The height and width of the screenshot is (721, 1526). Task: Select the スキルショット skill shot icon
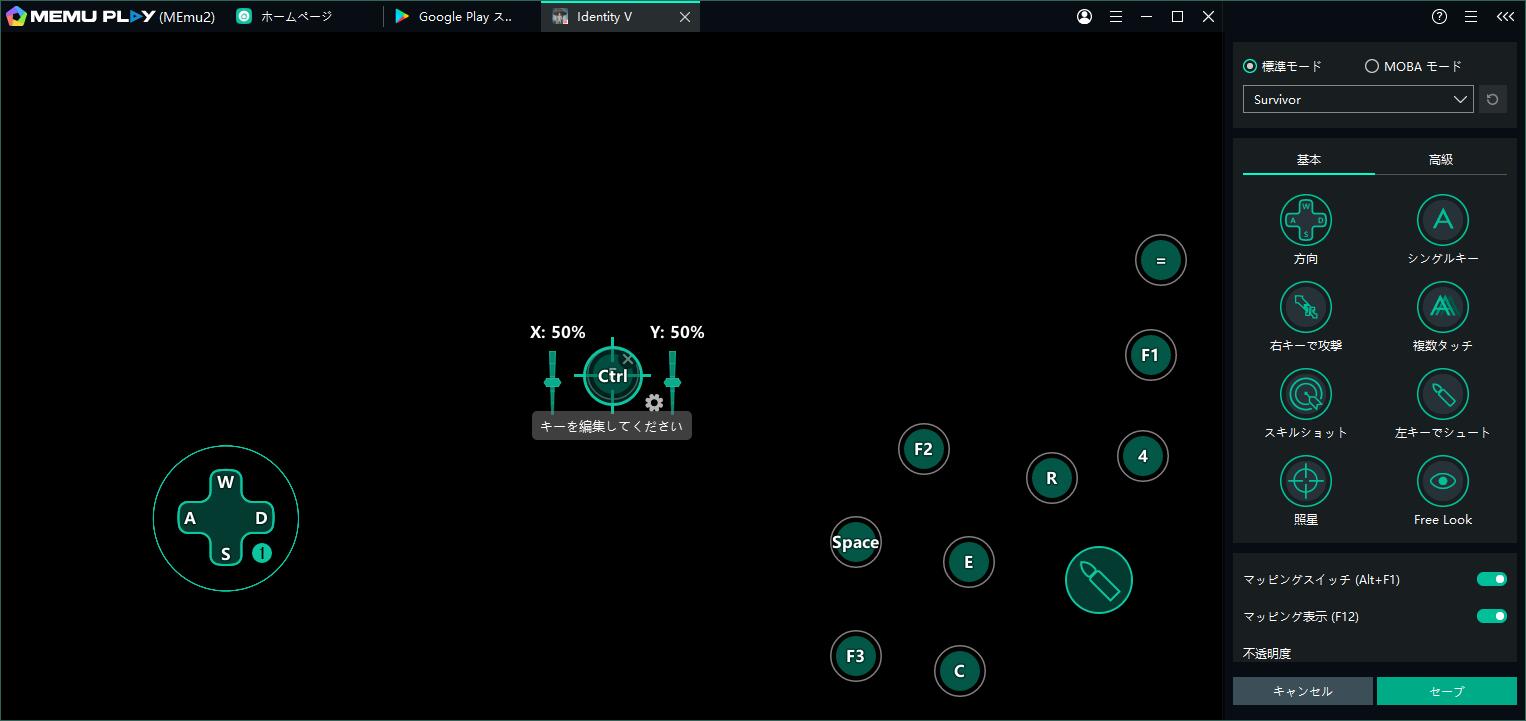coord(1305,394)
